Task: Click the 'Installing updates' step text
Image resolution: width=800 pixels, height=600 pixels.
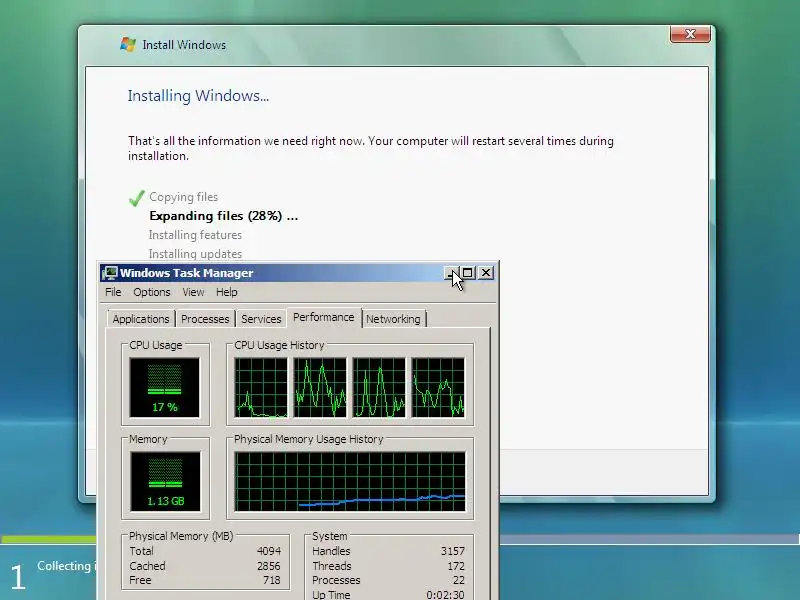Action: coord(195,254)
